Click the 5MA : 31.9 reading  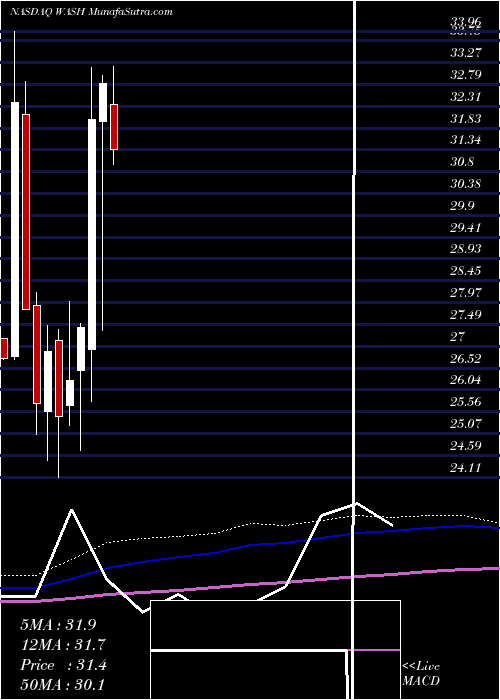click(58, 625)
